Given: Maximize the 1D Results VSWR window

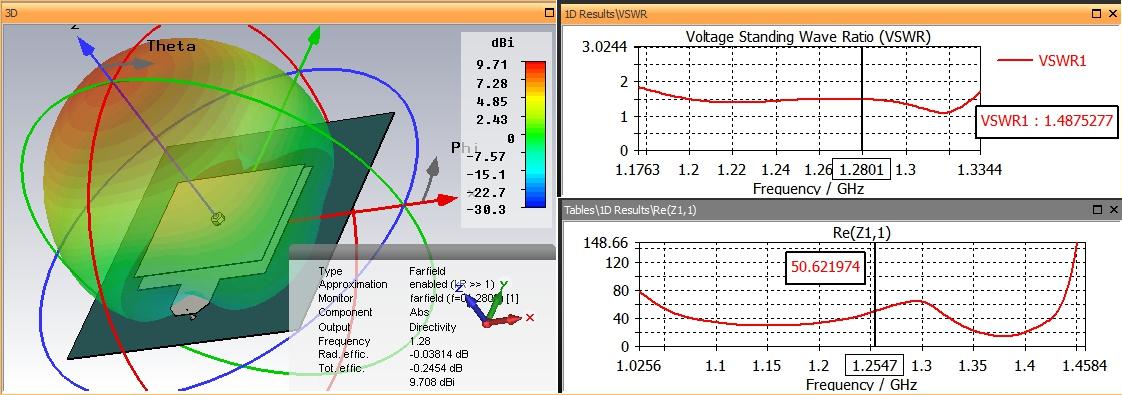Looking at the screenshot, I should click(x=1097, y=13).
